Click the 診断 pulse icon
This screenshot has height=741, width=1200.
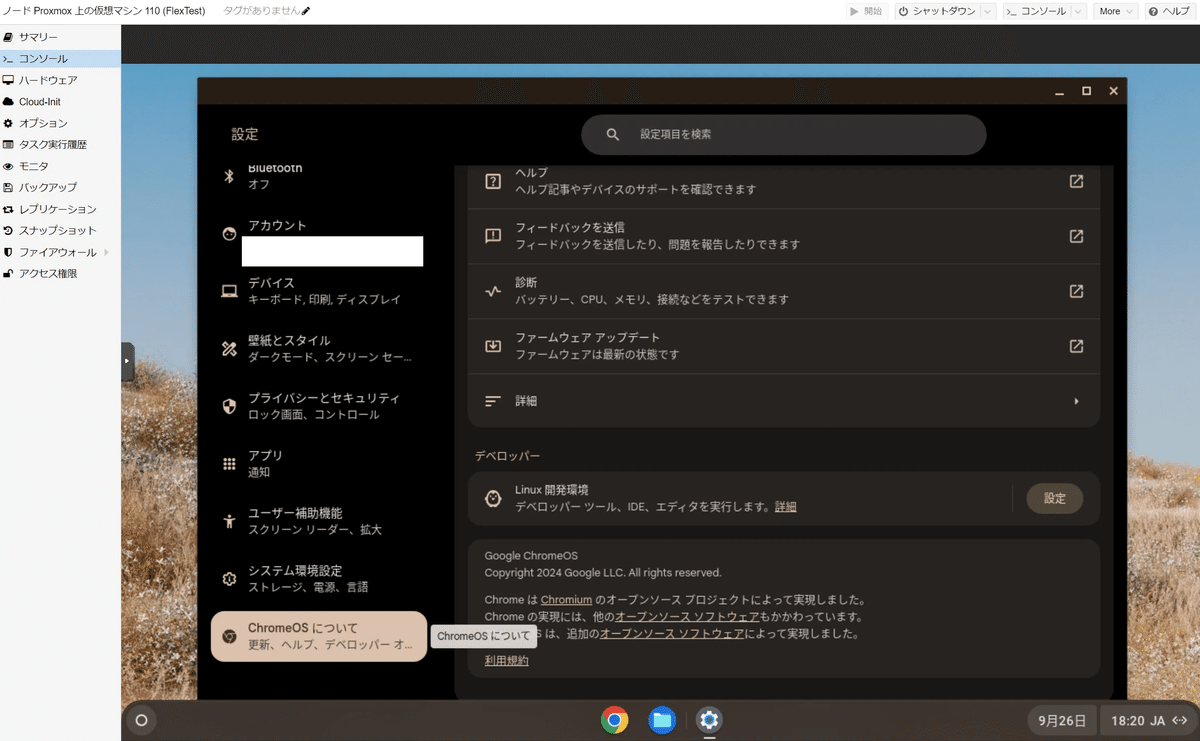coord(493,292)
